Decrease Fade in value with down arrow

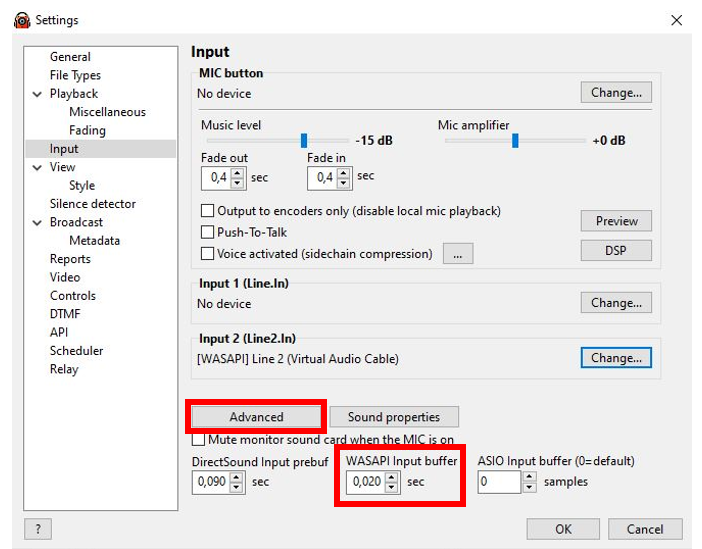coord(343,183)
